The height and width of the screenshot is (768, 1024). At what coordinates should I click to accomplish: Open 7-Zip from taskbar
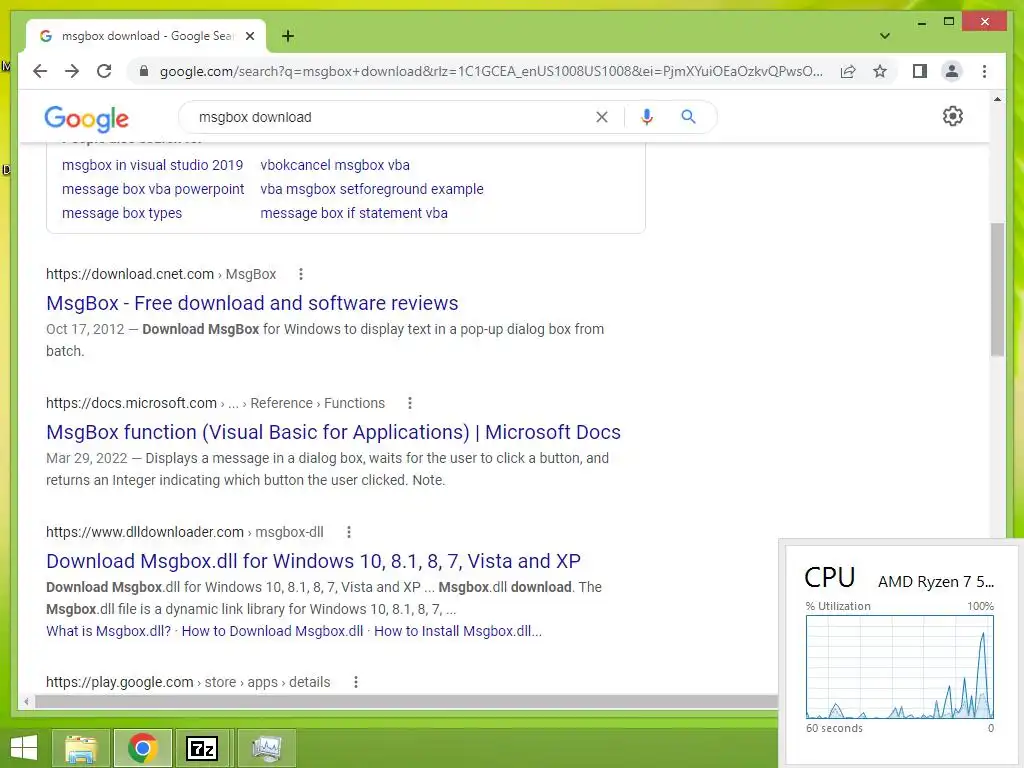pyautogui.click(x=202, y=748)
